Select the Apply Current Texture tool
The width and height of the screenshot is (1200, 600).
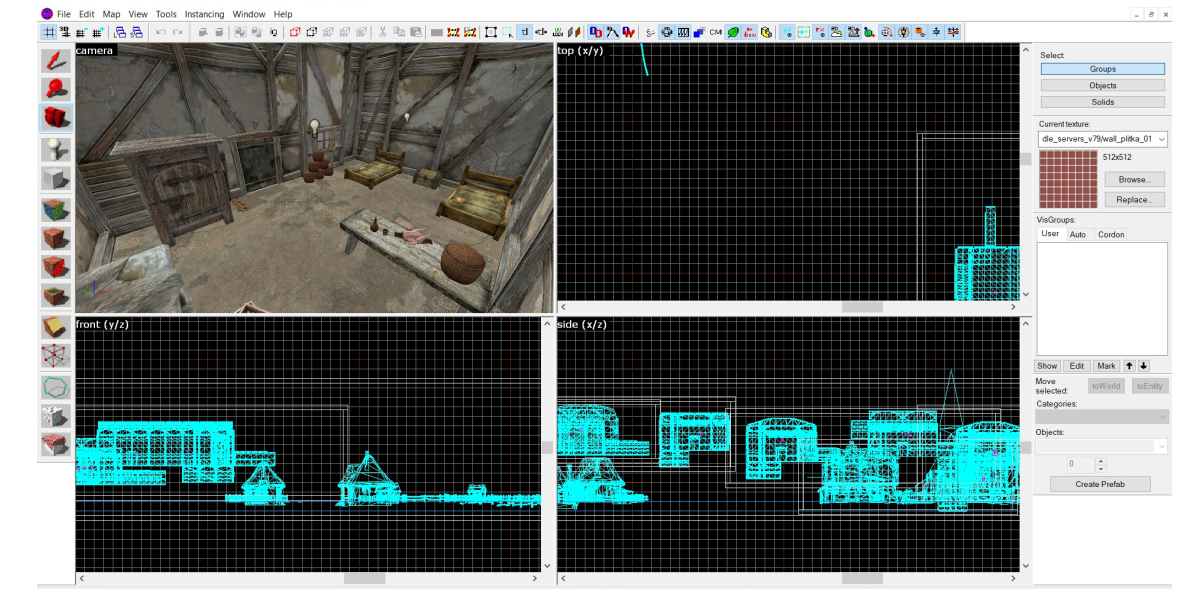(x=54, y=239)
